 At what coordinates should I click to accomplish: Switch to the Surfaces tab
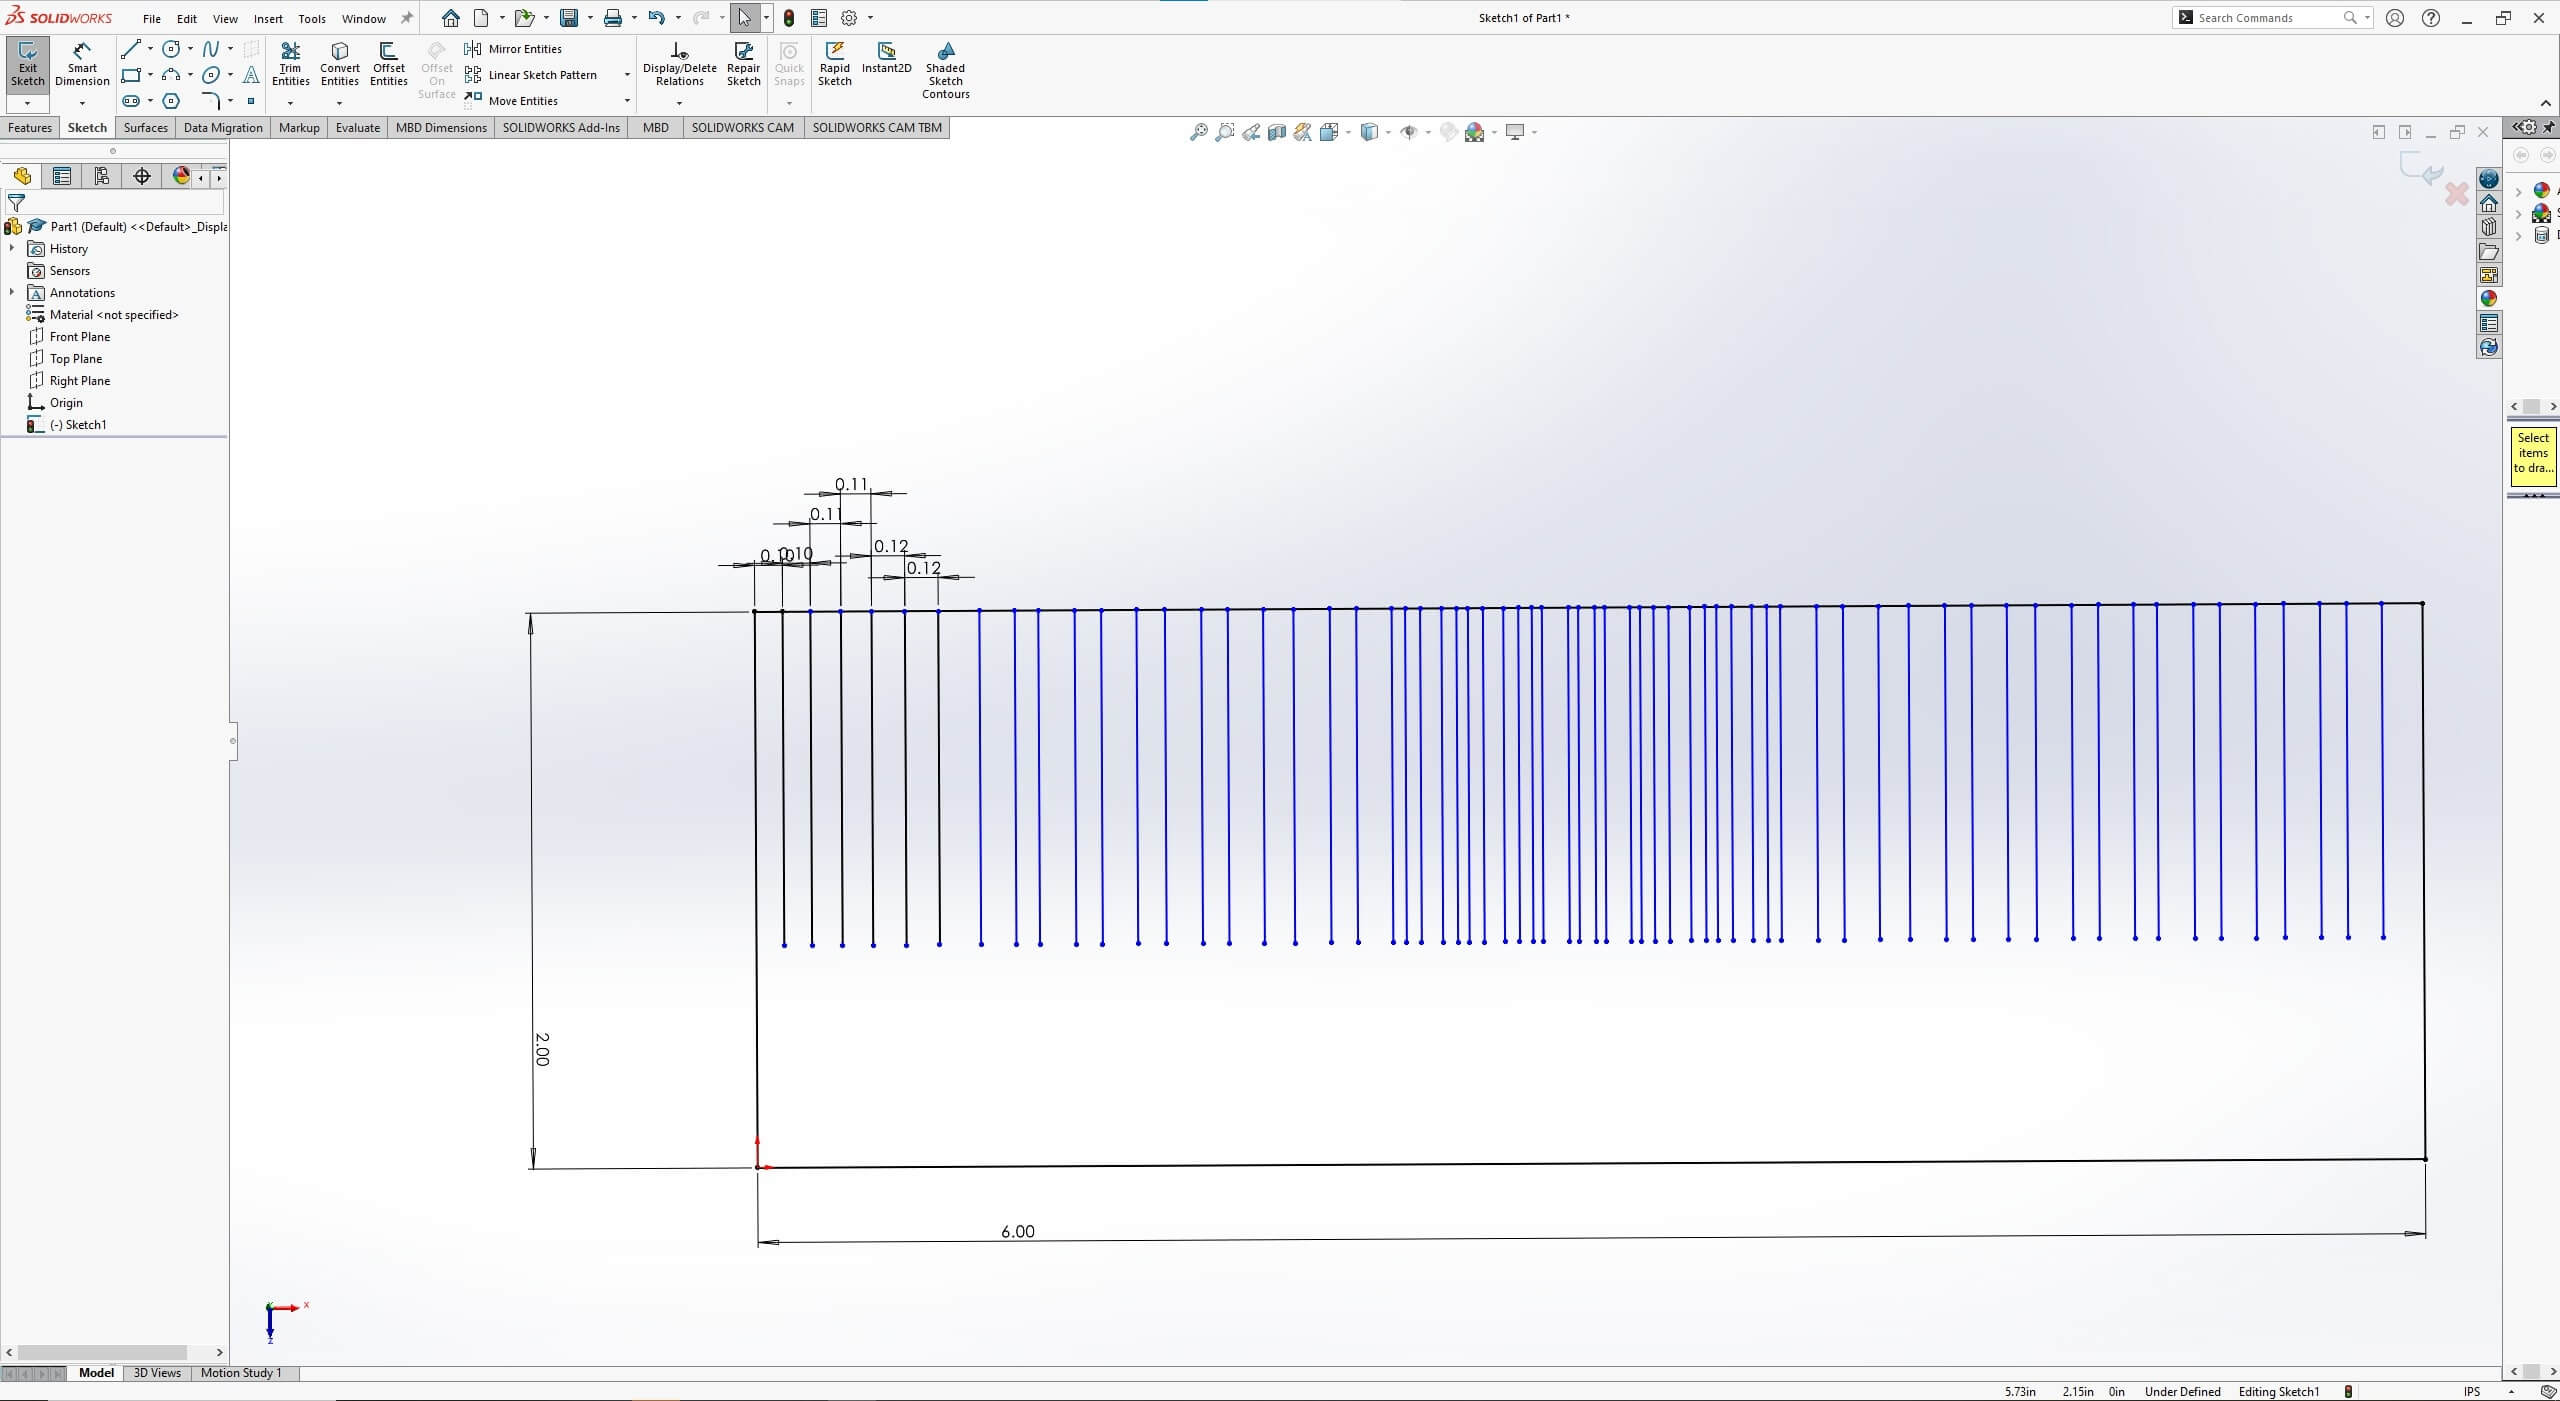(x=146, y=128)
